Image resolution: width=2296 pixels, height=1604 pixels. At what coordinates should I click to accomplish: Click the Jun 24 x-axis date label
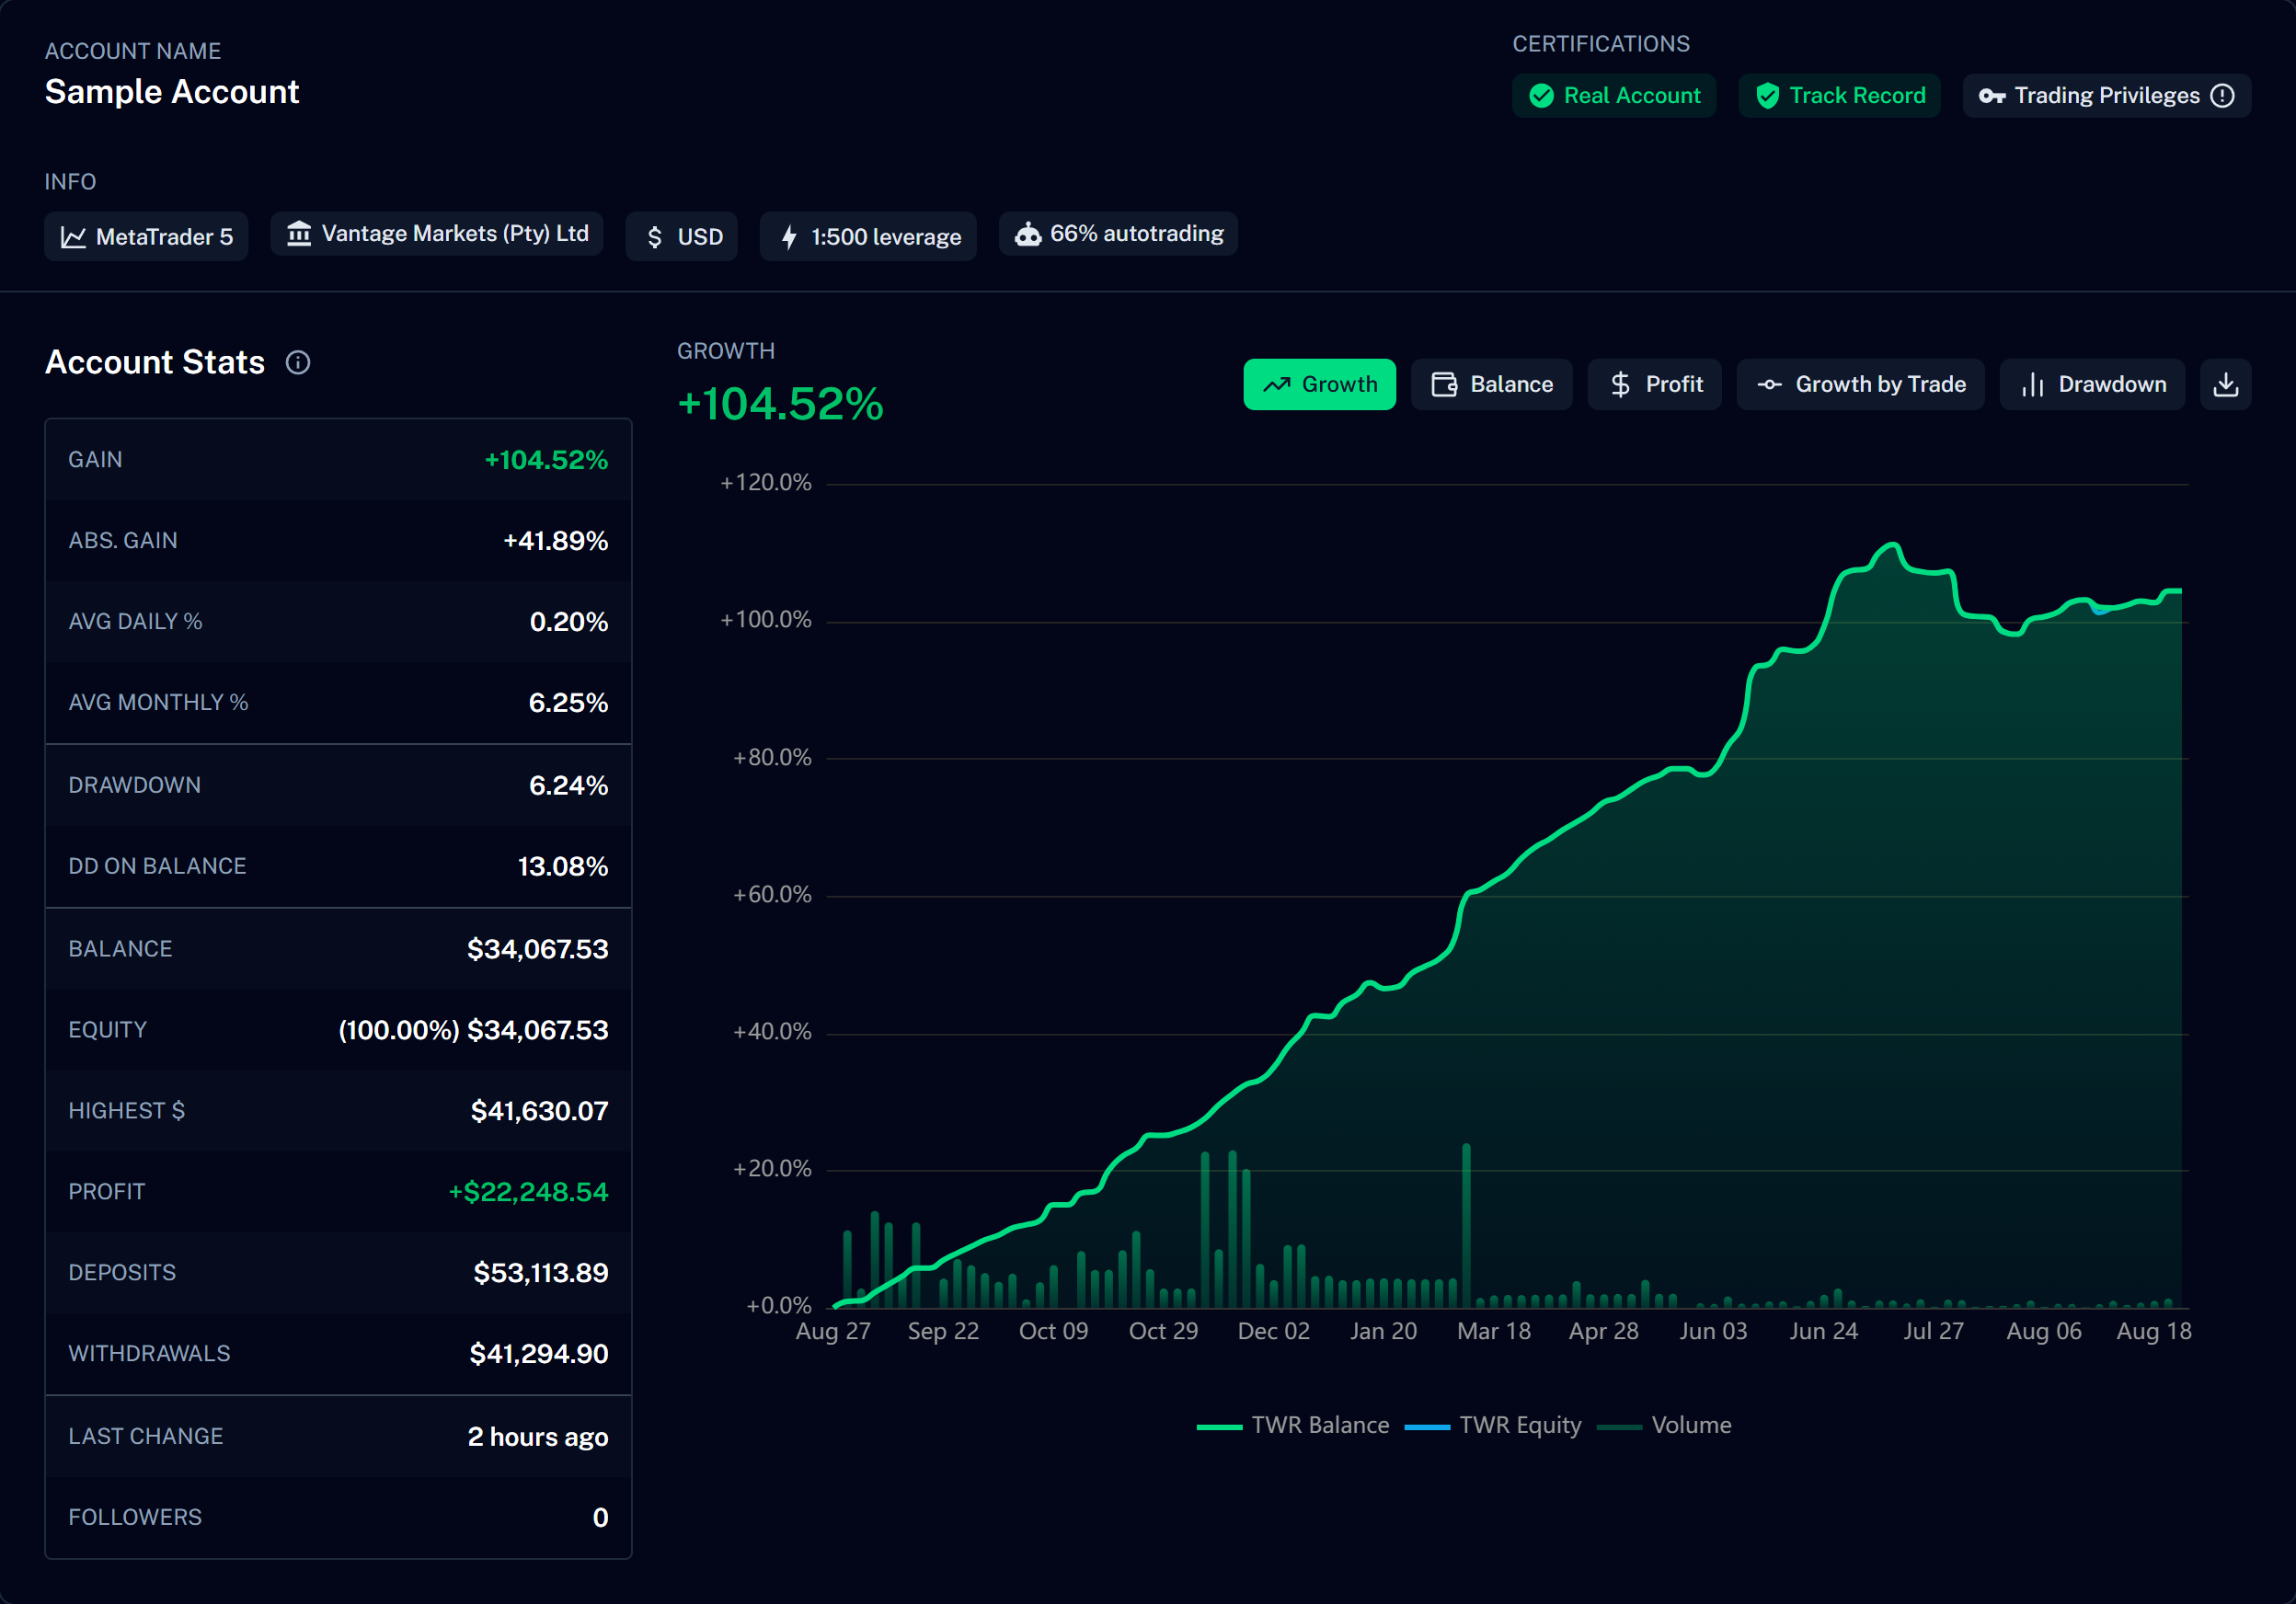pos(1823,1332)
